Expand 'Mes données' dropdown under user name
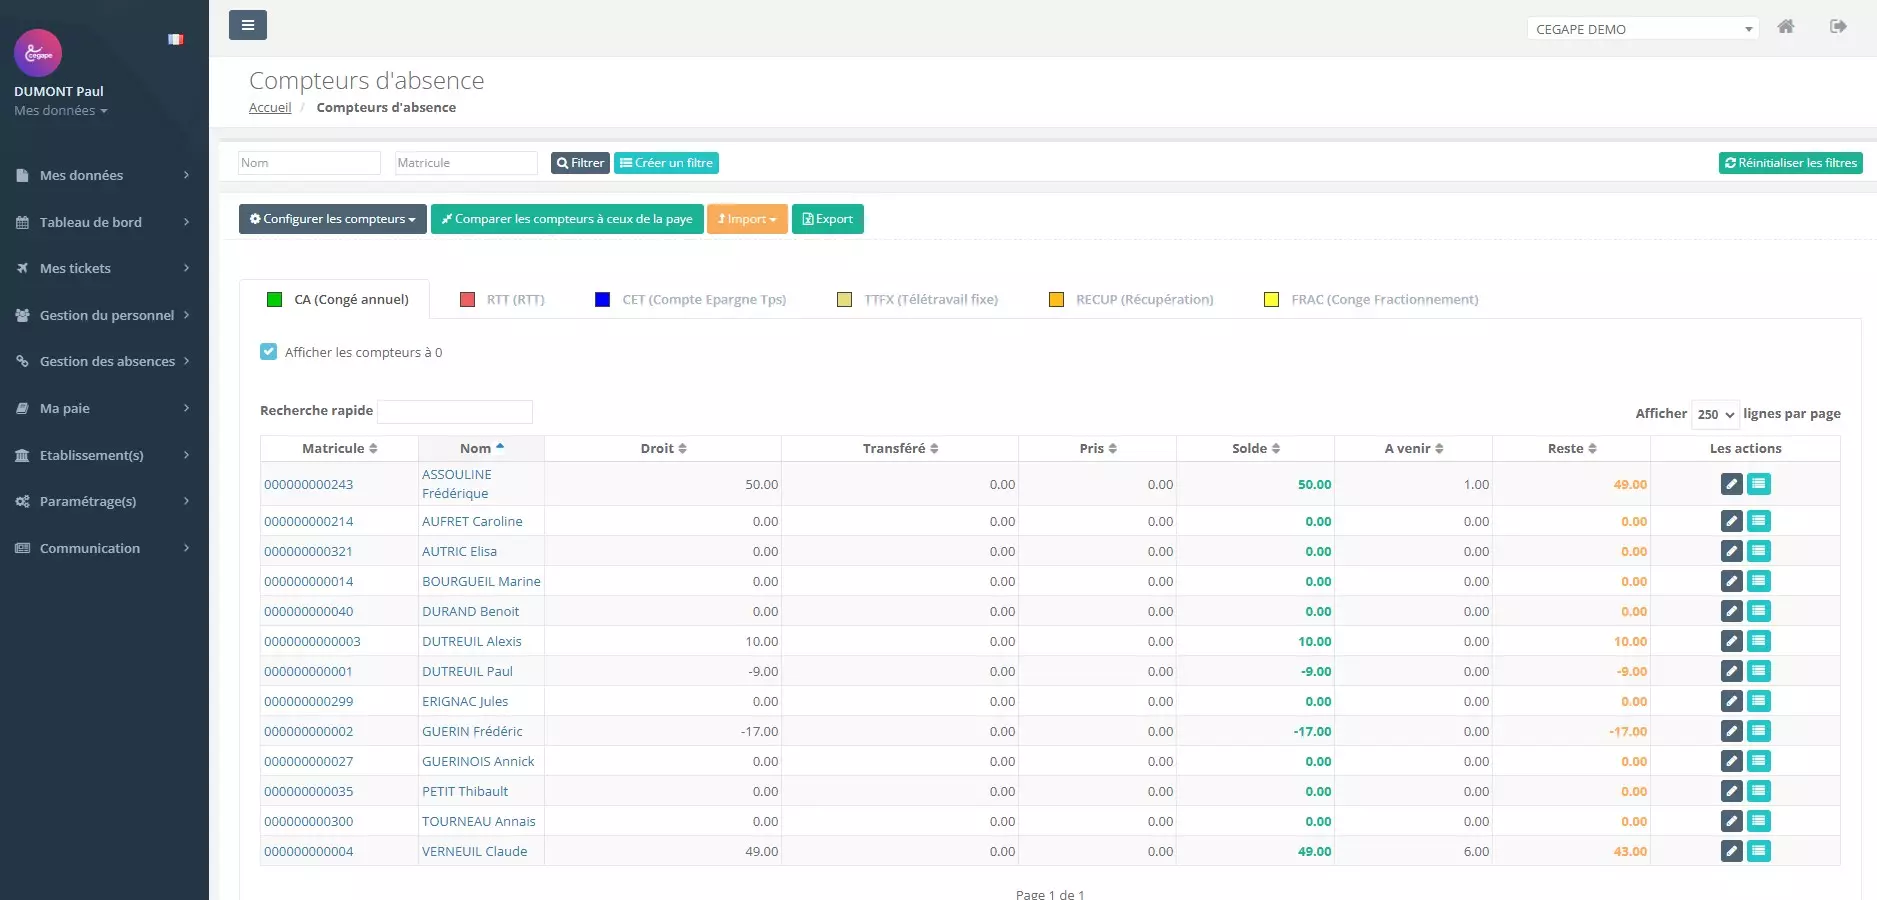This screenshot has width=1877, height=900. pos(61,111)
